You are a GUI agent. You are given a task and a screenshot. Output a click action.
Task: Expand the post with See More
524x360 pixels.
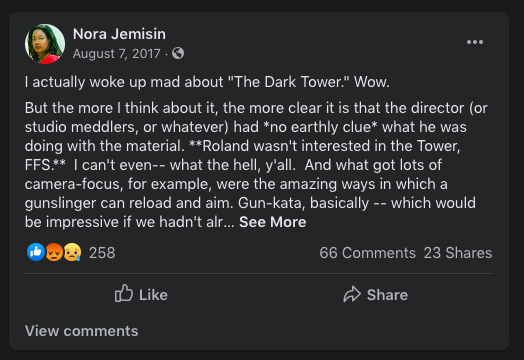coord(273,222)
